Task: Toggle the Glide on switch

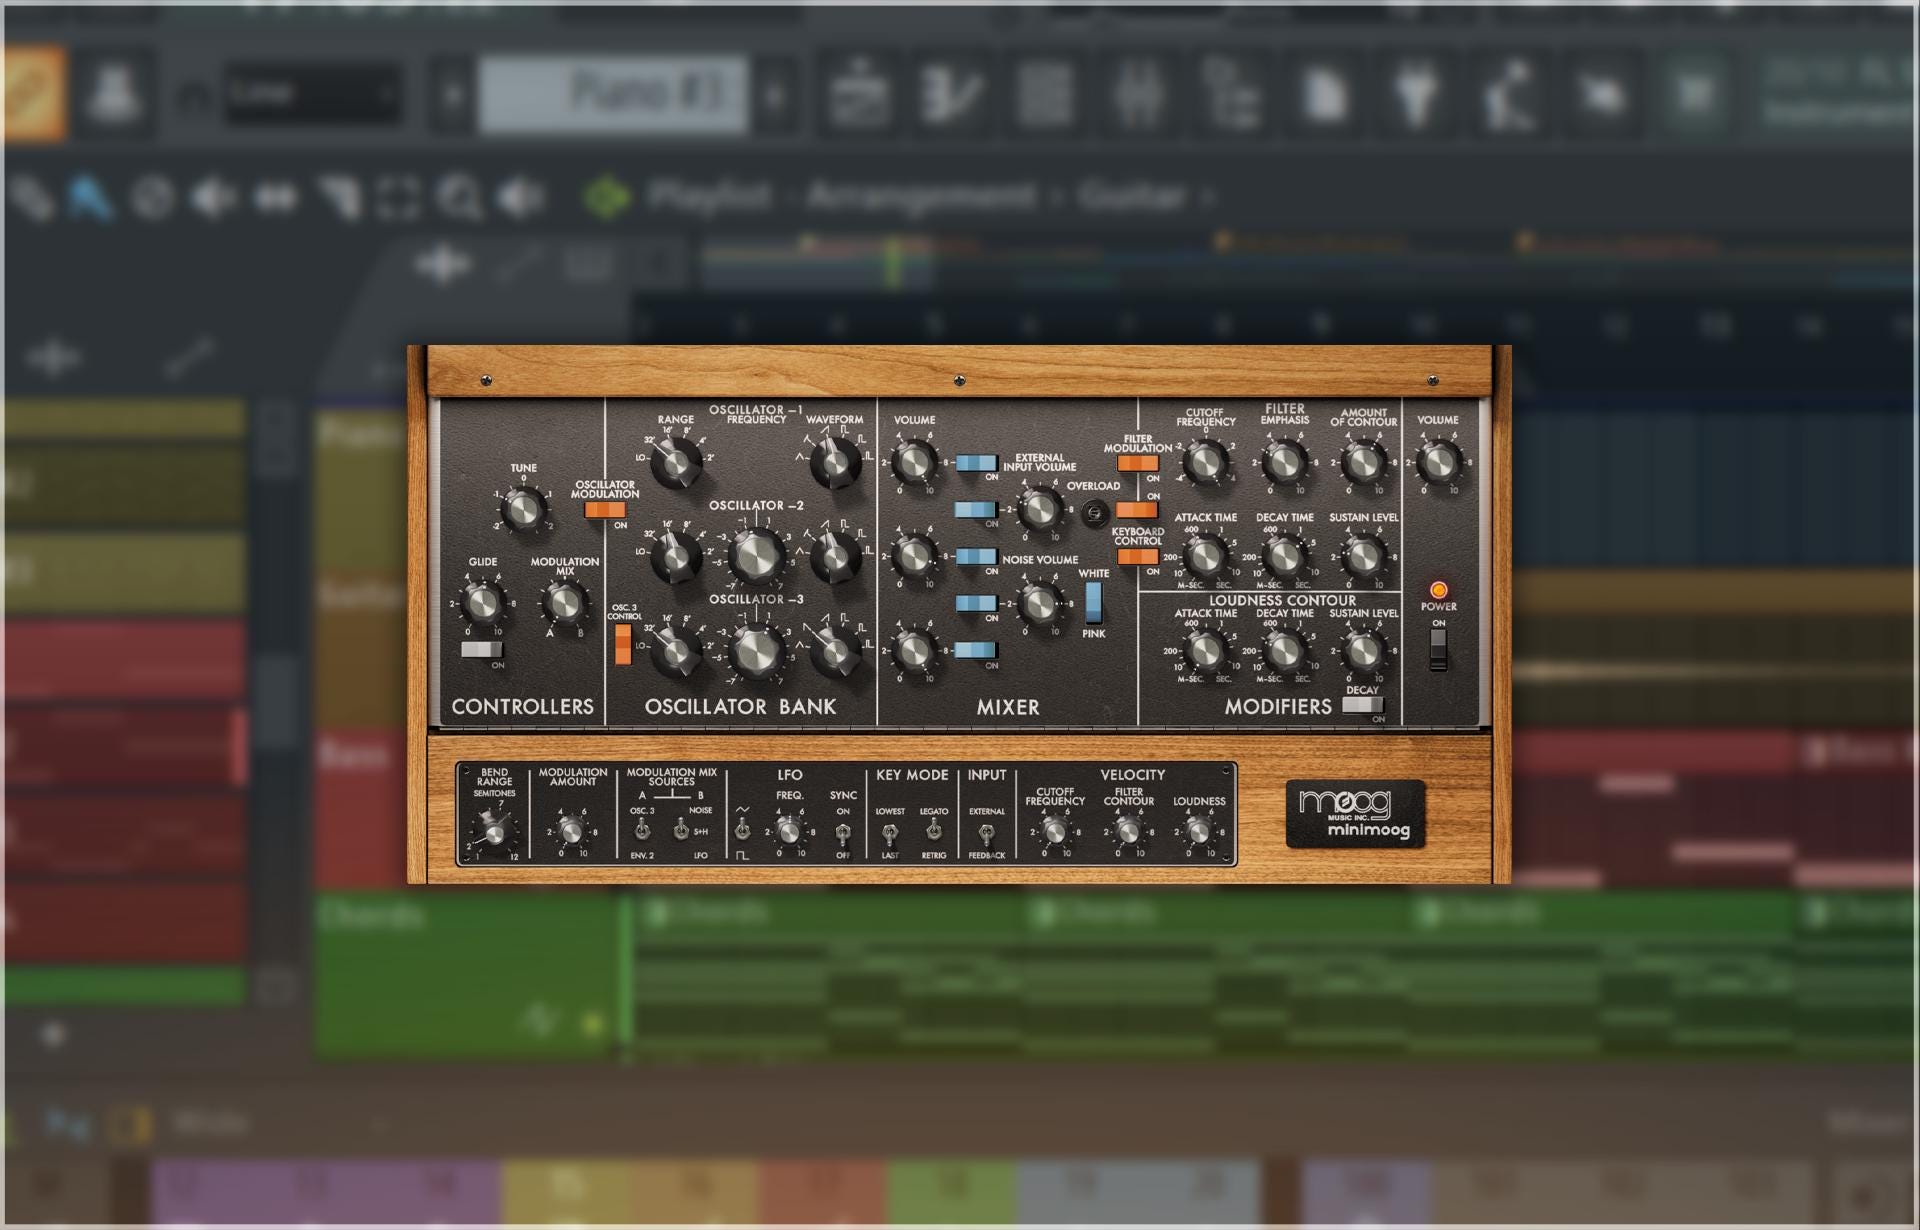Action: [x=481, y=650]
